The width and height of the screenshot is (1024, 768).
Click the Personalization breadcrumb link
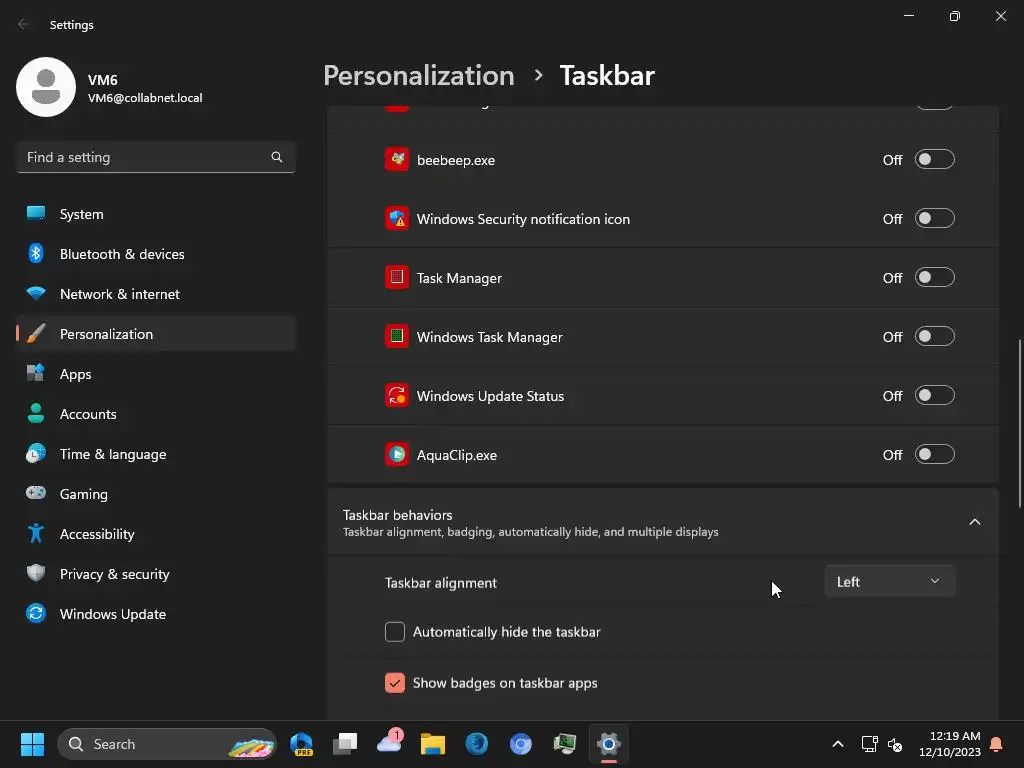[x=419, y=76]
